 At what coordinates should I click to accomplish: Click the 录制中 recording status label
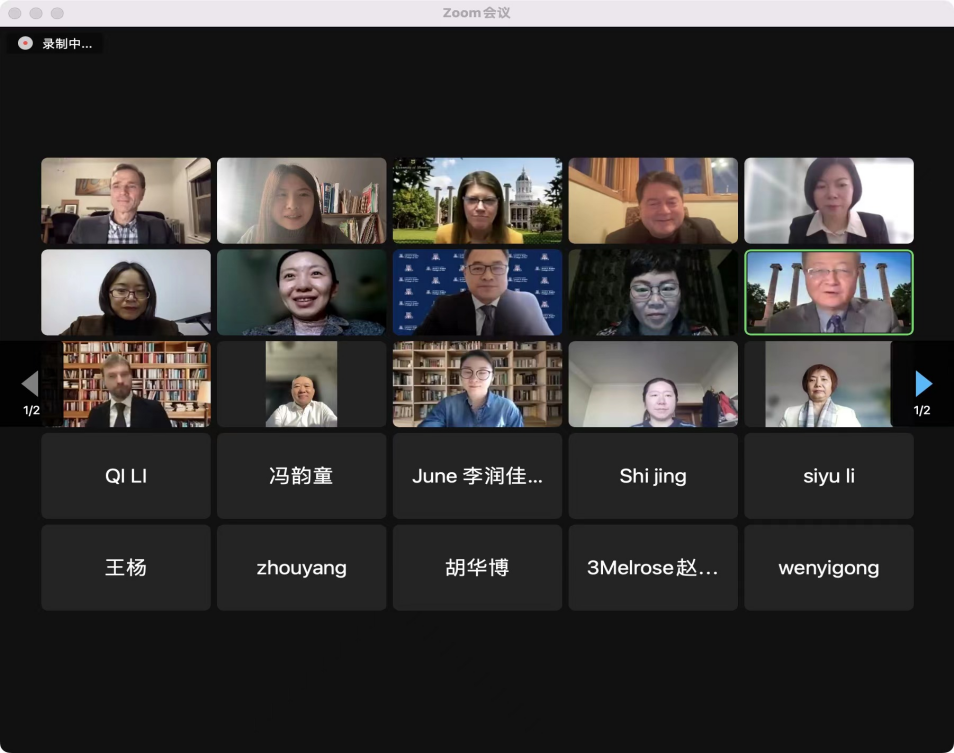67,44
